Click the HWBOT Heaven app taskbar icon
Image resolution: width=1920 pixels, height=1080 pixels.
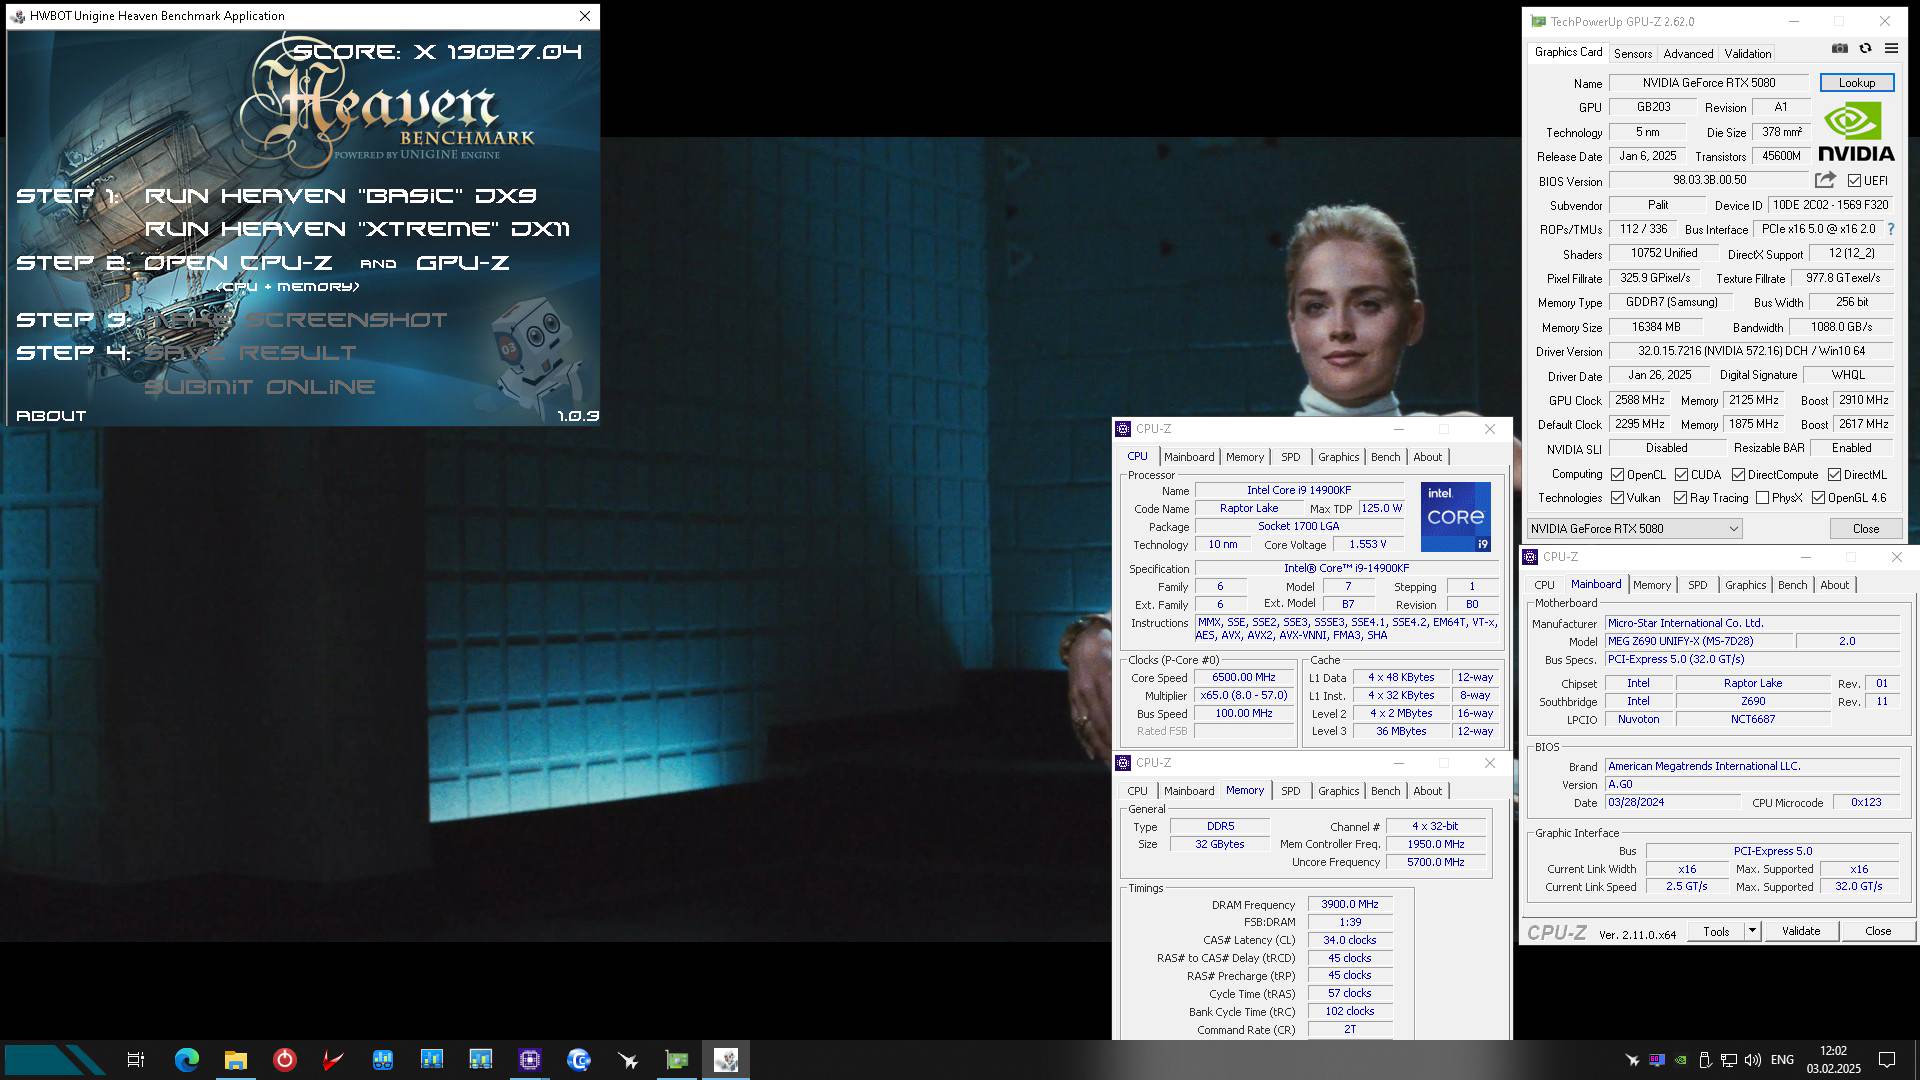(x=726, y=1060)
